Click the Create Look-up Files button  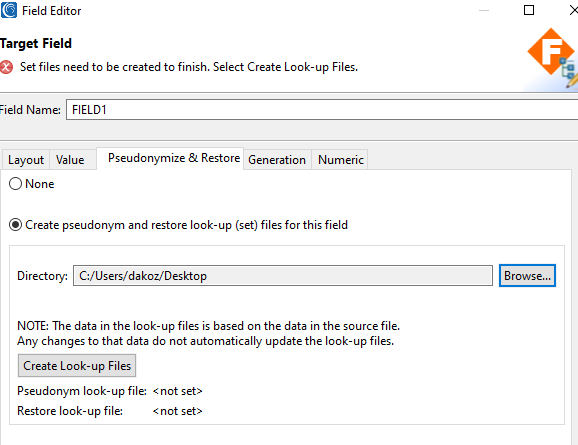coord(77,366)
